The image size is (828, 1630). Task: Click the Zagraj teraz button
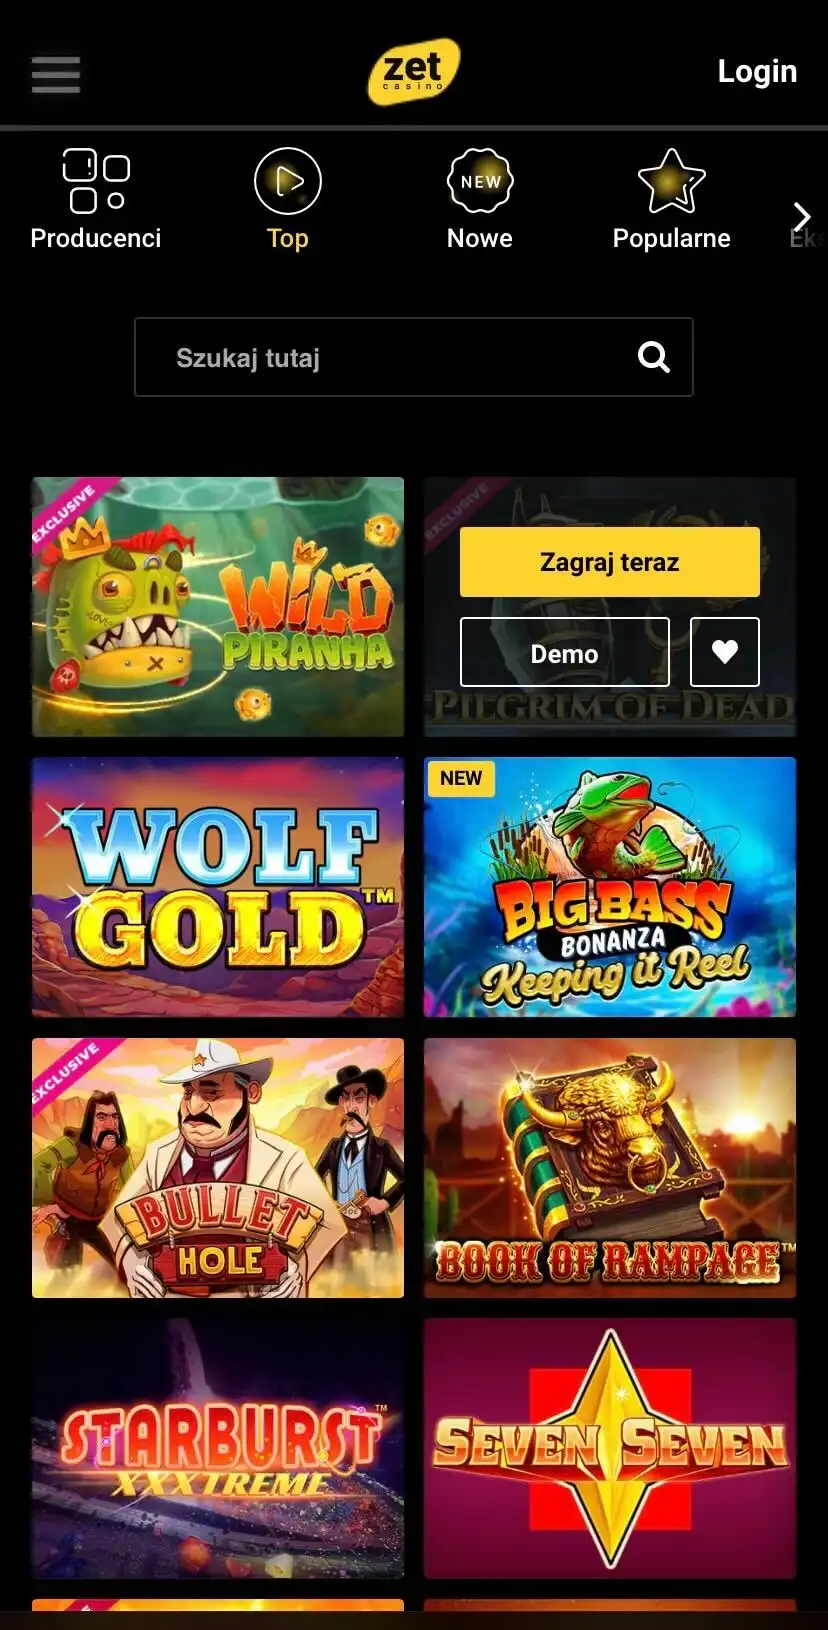[x=610, y=562]
